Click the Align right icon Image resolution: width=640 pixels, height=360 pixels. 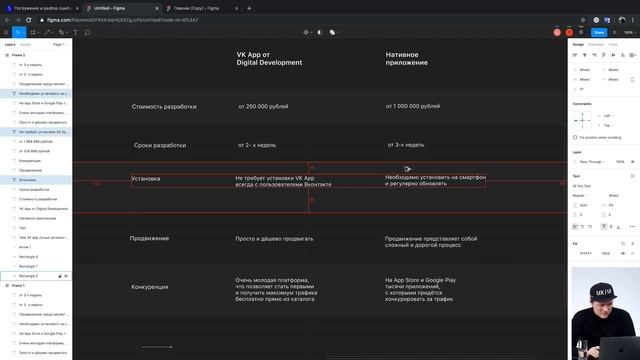coord(594,55)
